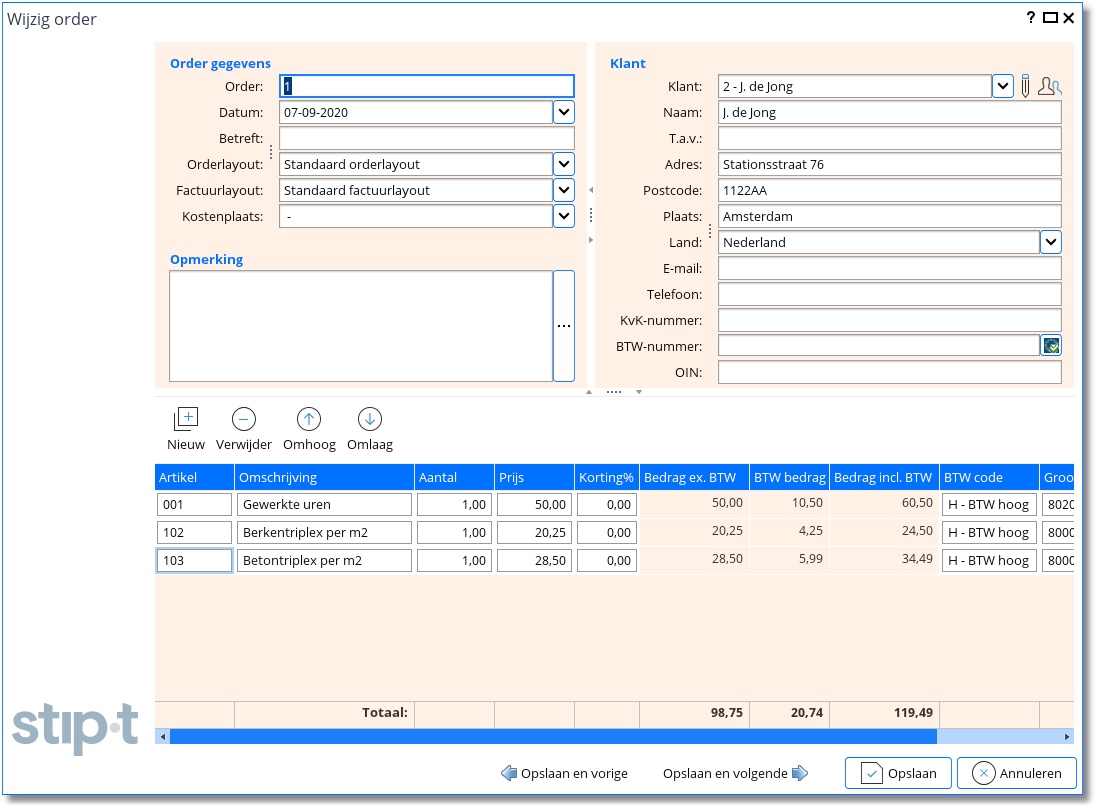The height and width of the screenshot is (809, 1097).
Task: Move the line up with Omhoog
Action: pos(309,420)
